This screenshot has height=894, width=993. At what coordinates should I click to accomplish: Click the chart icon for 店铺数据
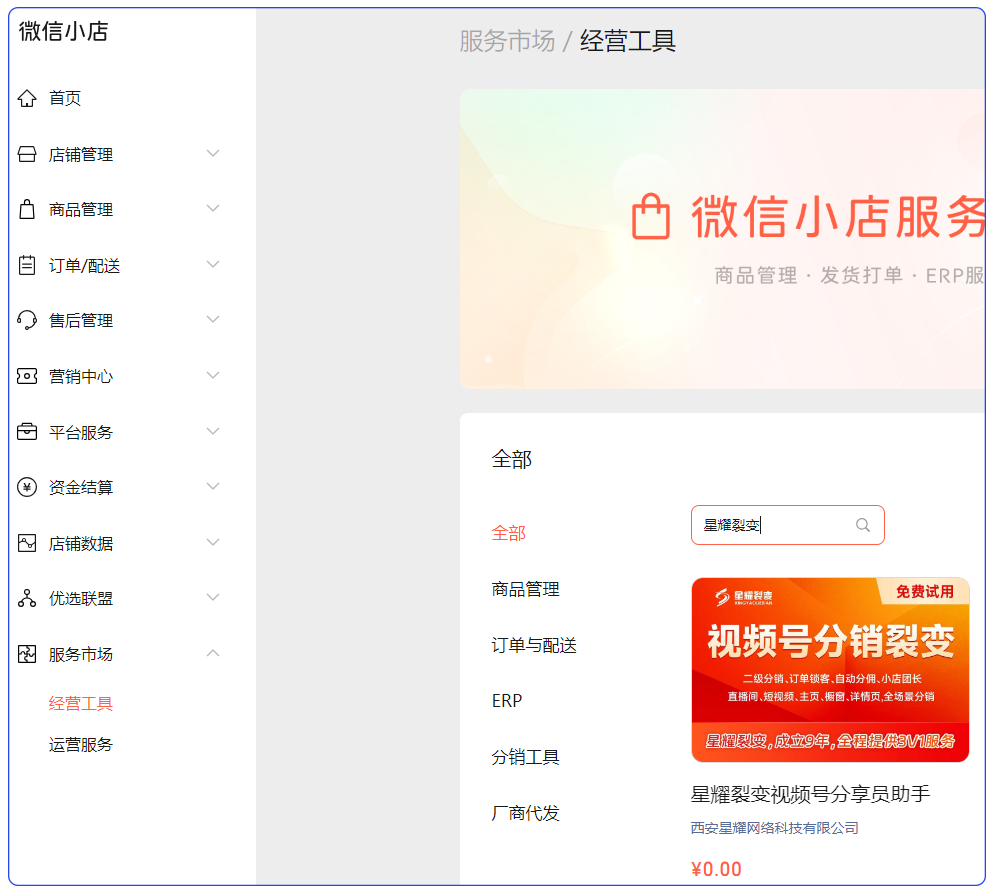(x=27, y=543)
